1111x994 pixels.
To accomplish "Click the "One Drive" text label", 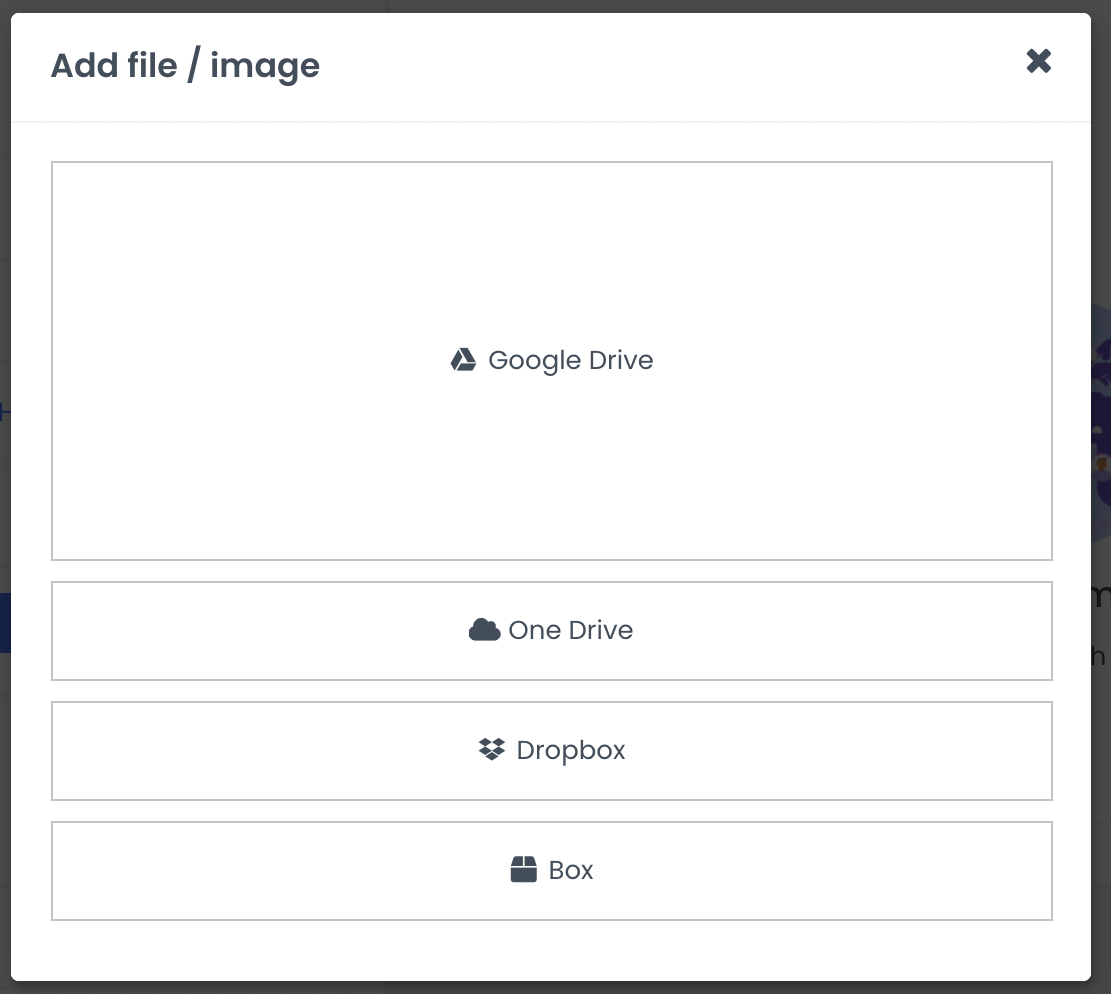I will [570, 630].
